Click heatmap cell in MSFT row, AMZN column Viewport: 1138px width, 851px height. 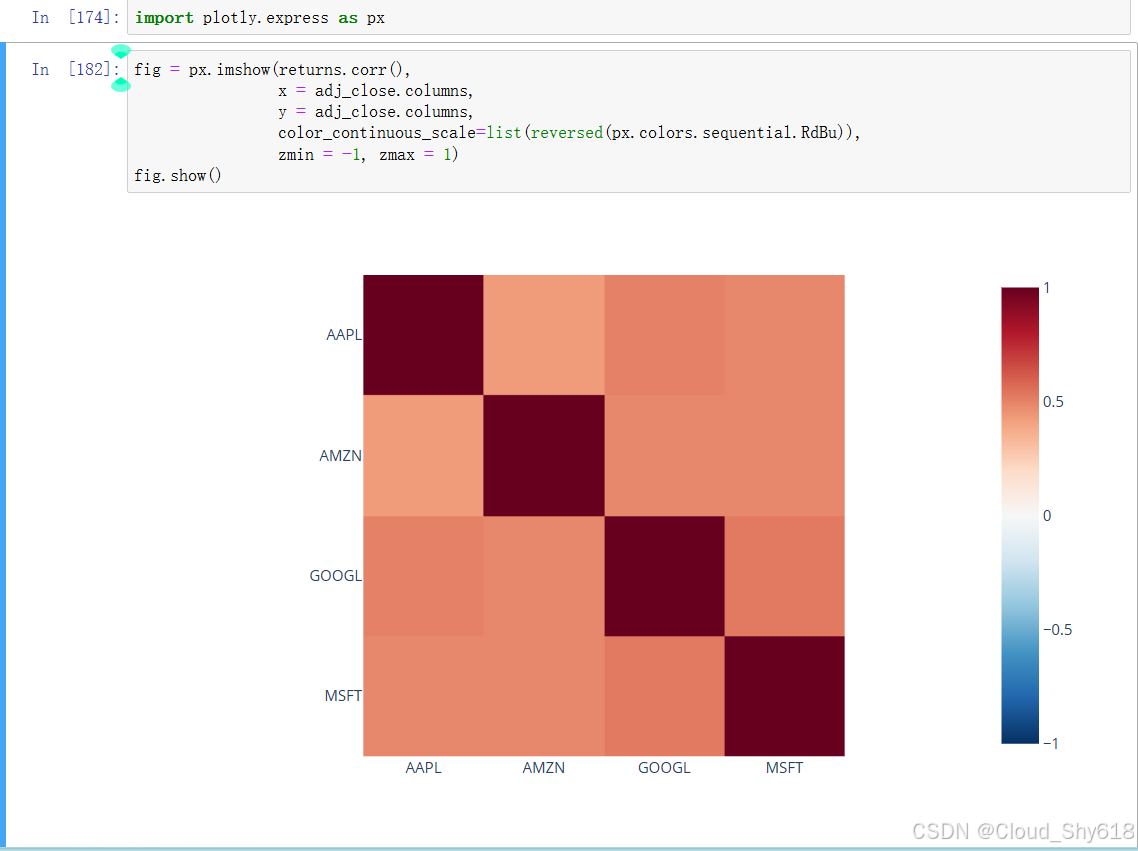[x=544, y=696]
